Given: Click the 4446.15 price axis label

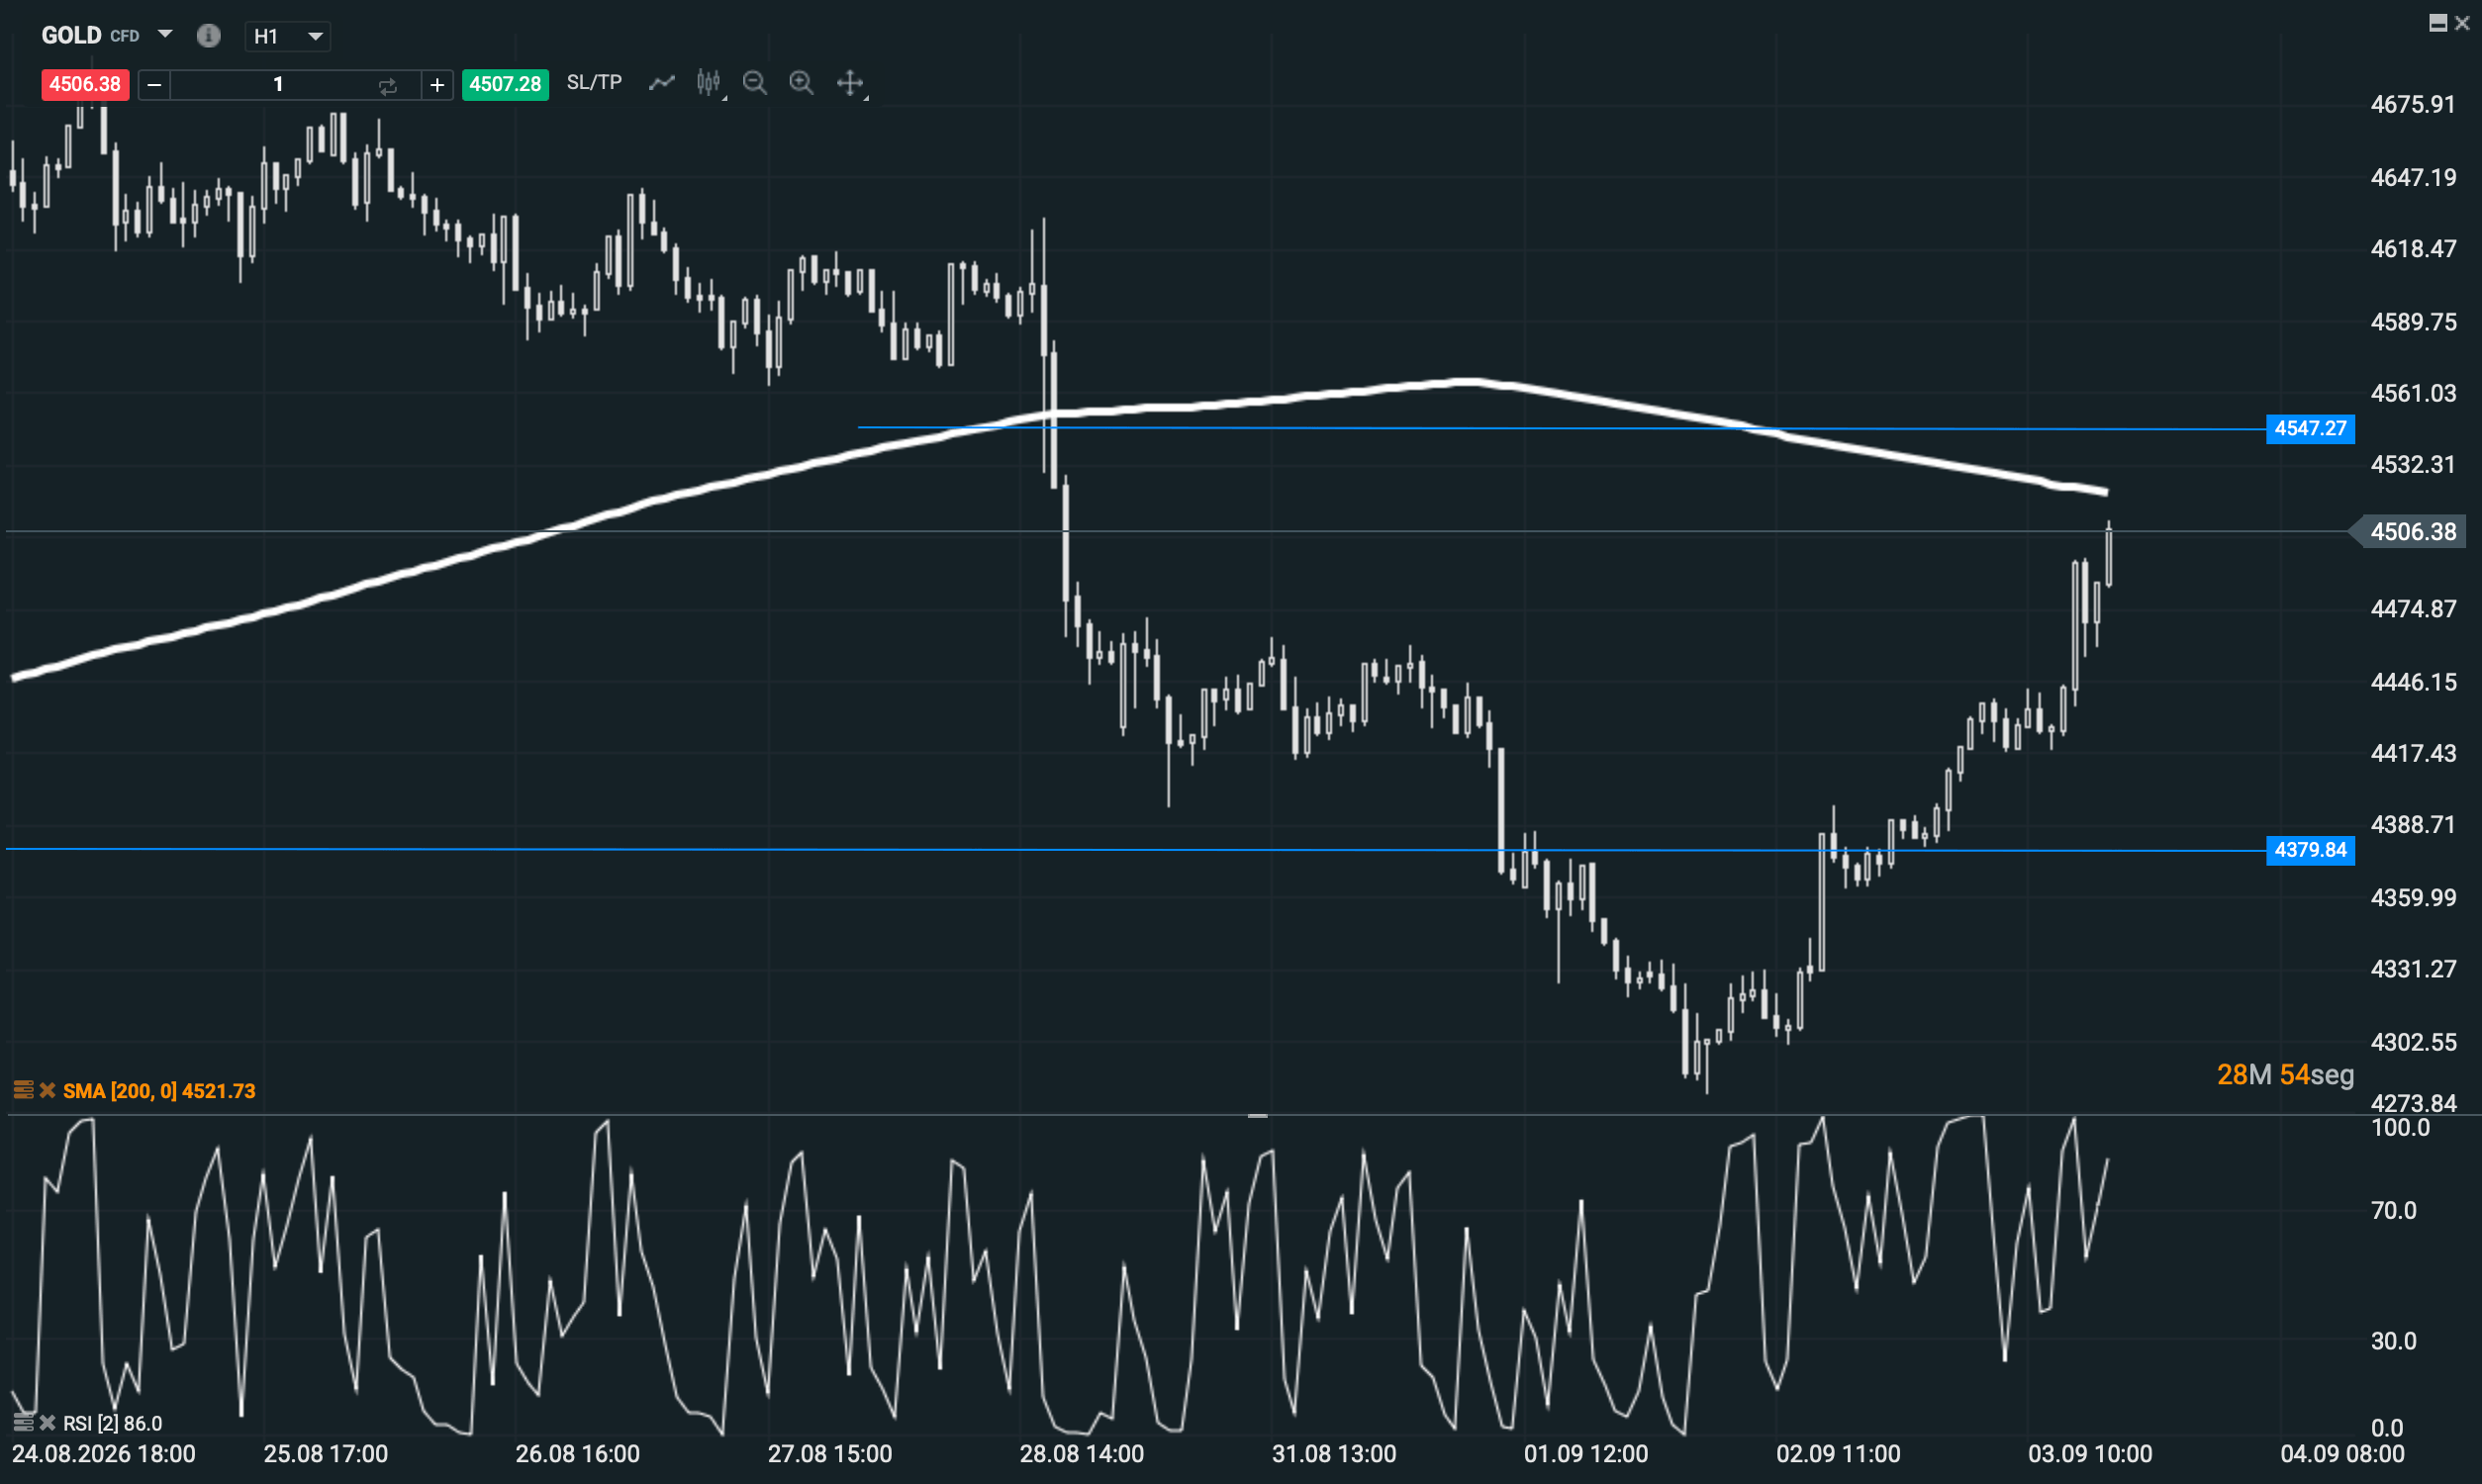Looking at the screenshot, I should tap(2413, 682).
